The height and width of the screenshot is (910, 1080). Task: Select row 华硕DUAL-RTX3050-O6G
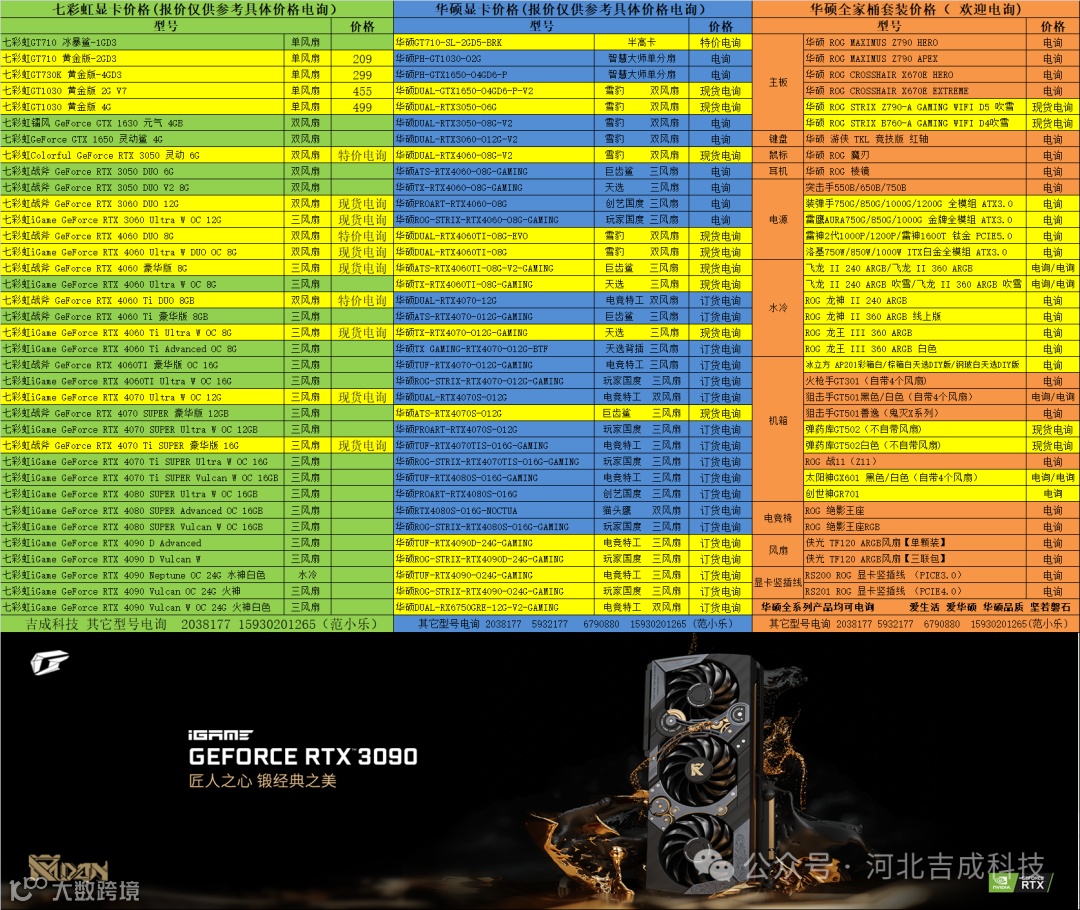572,107
